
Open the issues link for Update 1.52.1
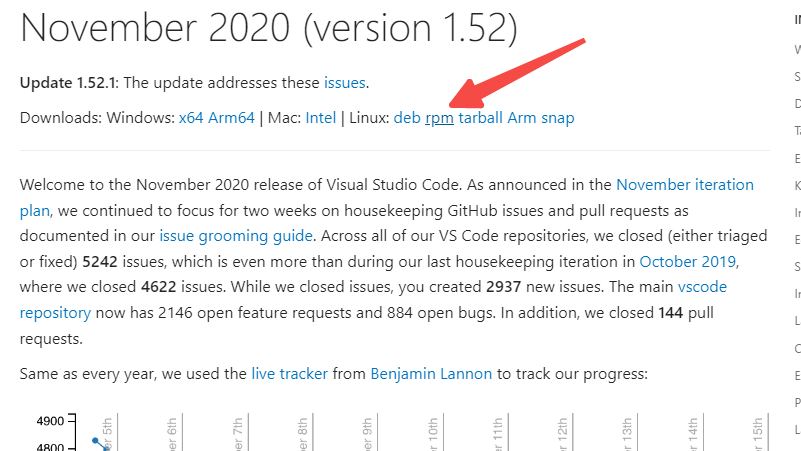tap(344, 83)
